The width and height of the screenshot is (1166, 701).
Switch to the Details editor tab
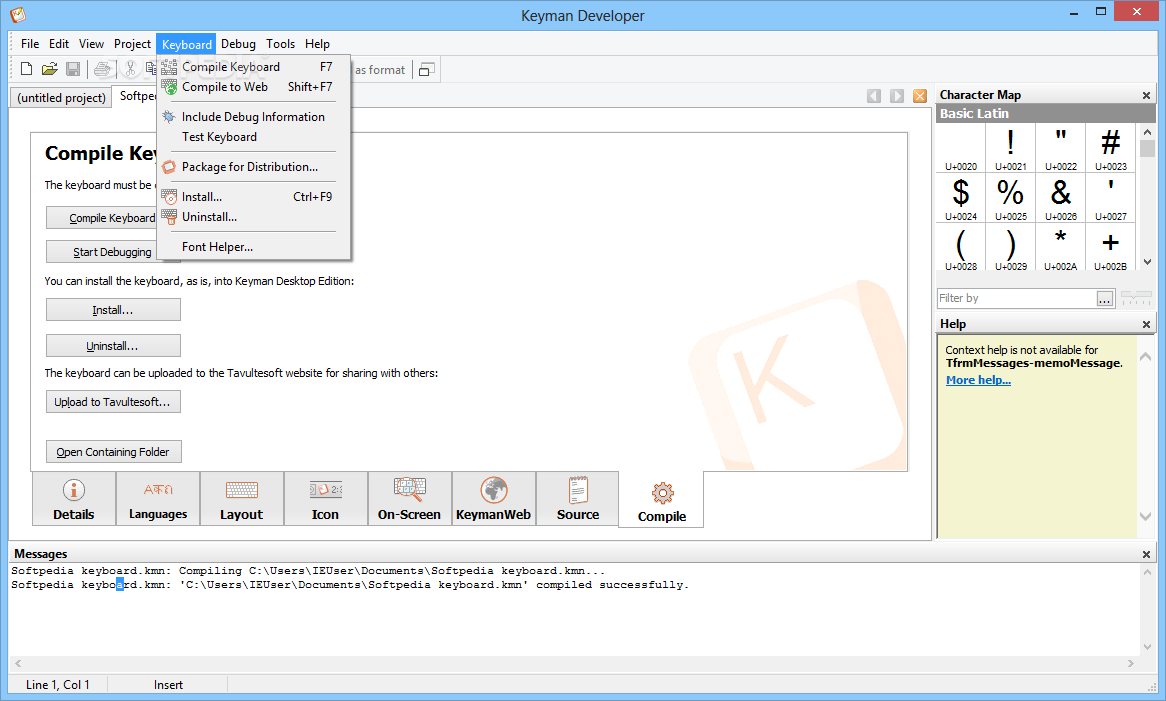tap(74, 499)
